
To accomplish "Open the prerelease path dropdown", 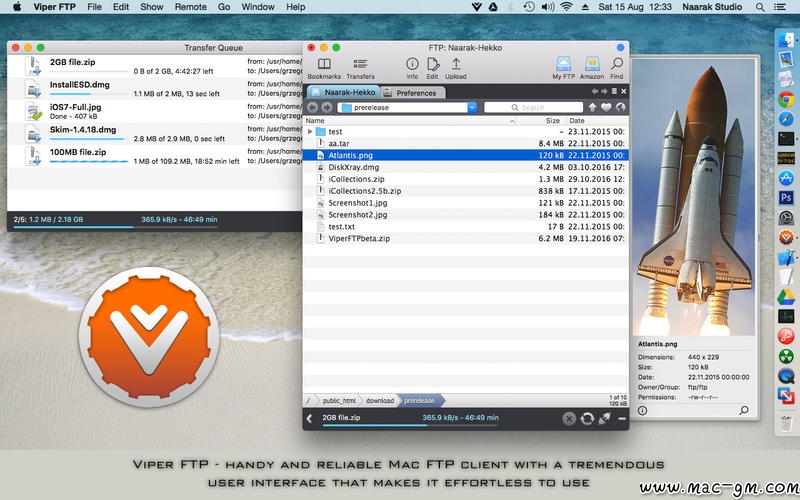I will pos(472,107).
